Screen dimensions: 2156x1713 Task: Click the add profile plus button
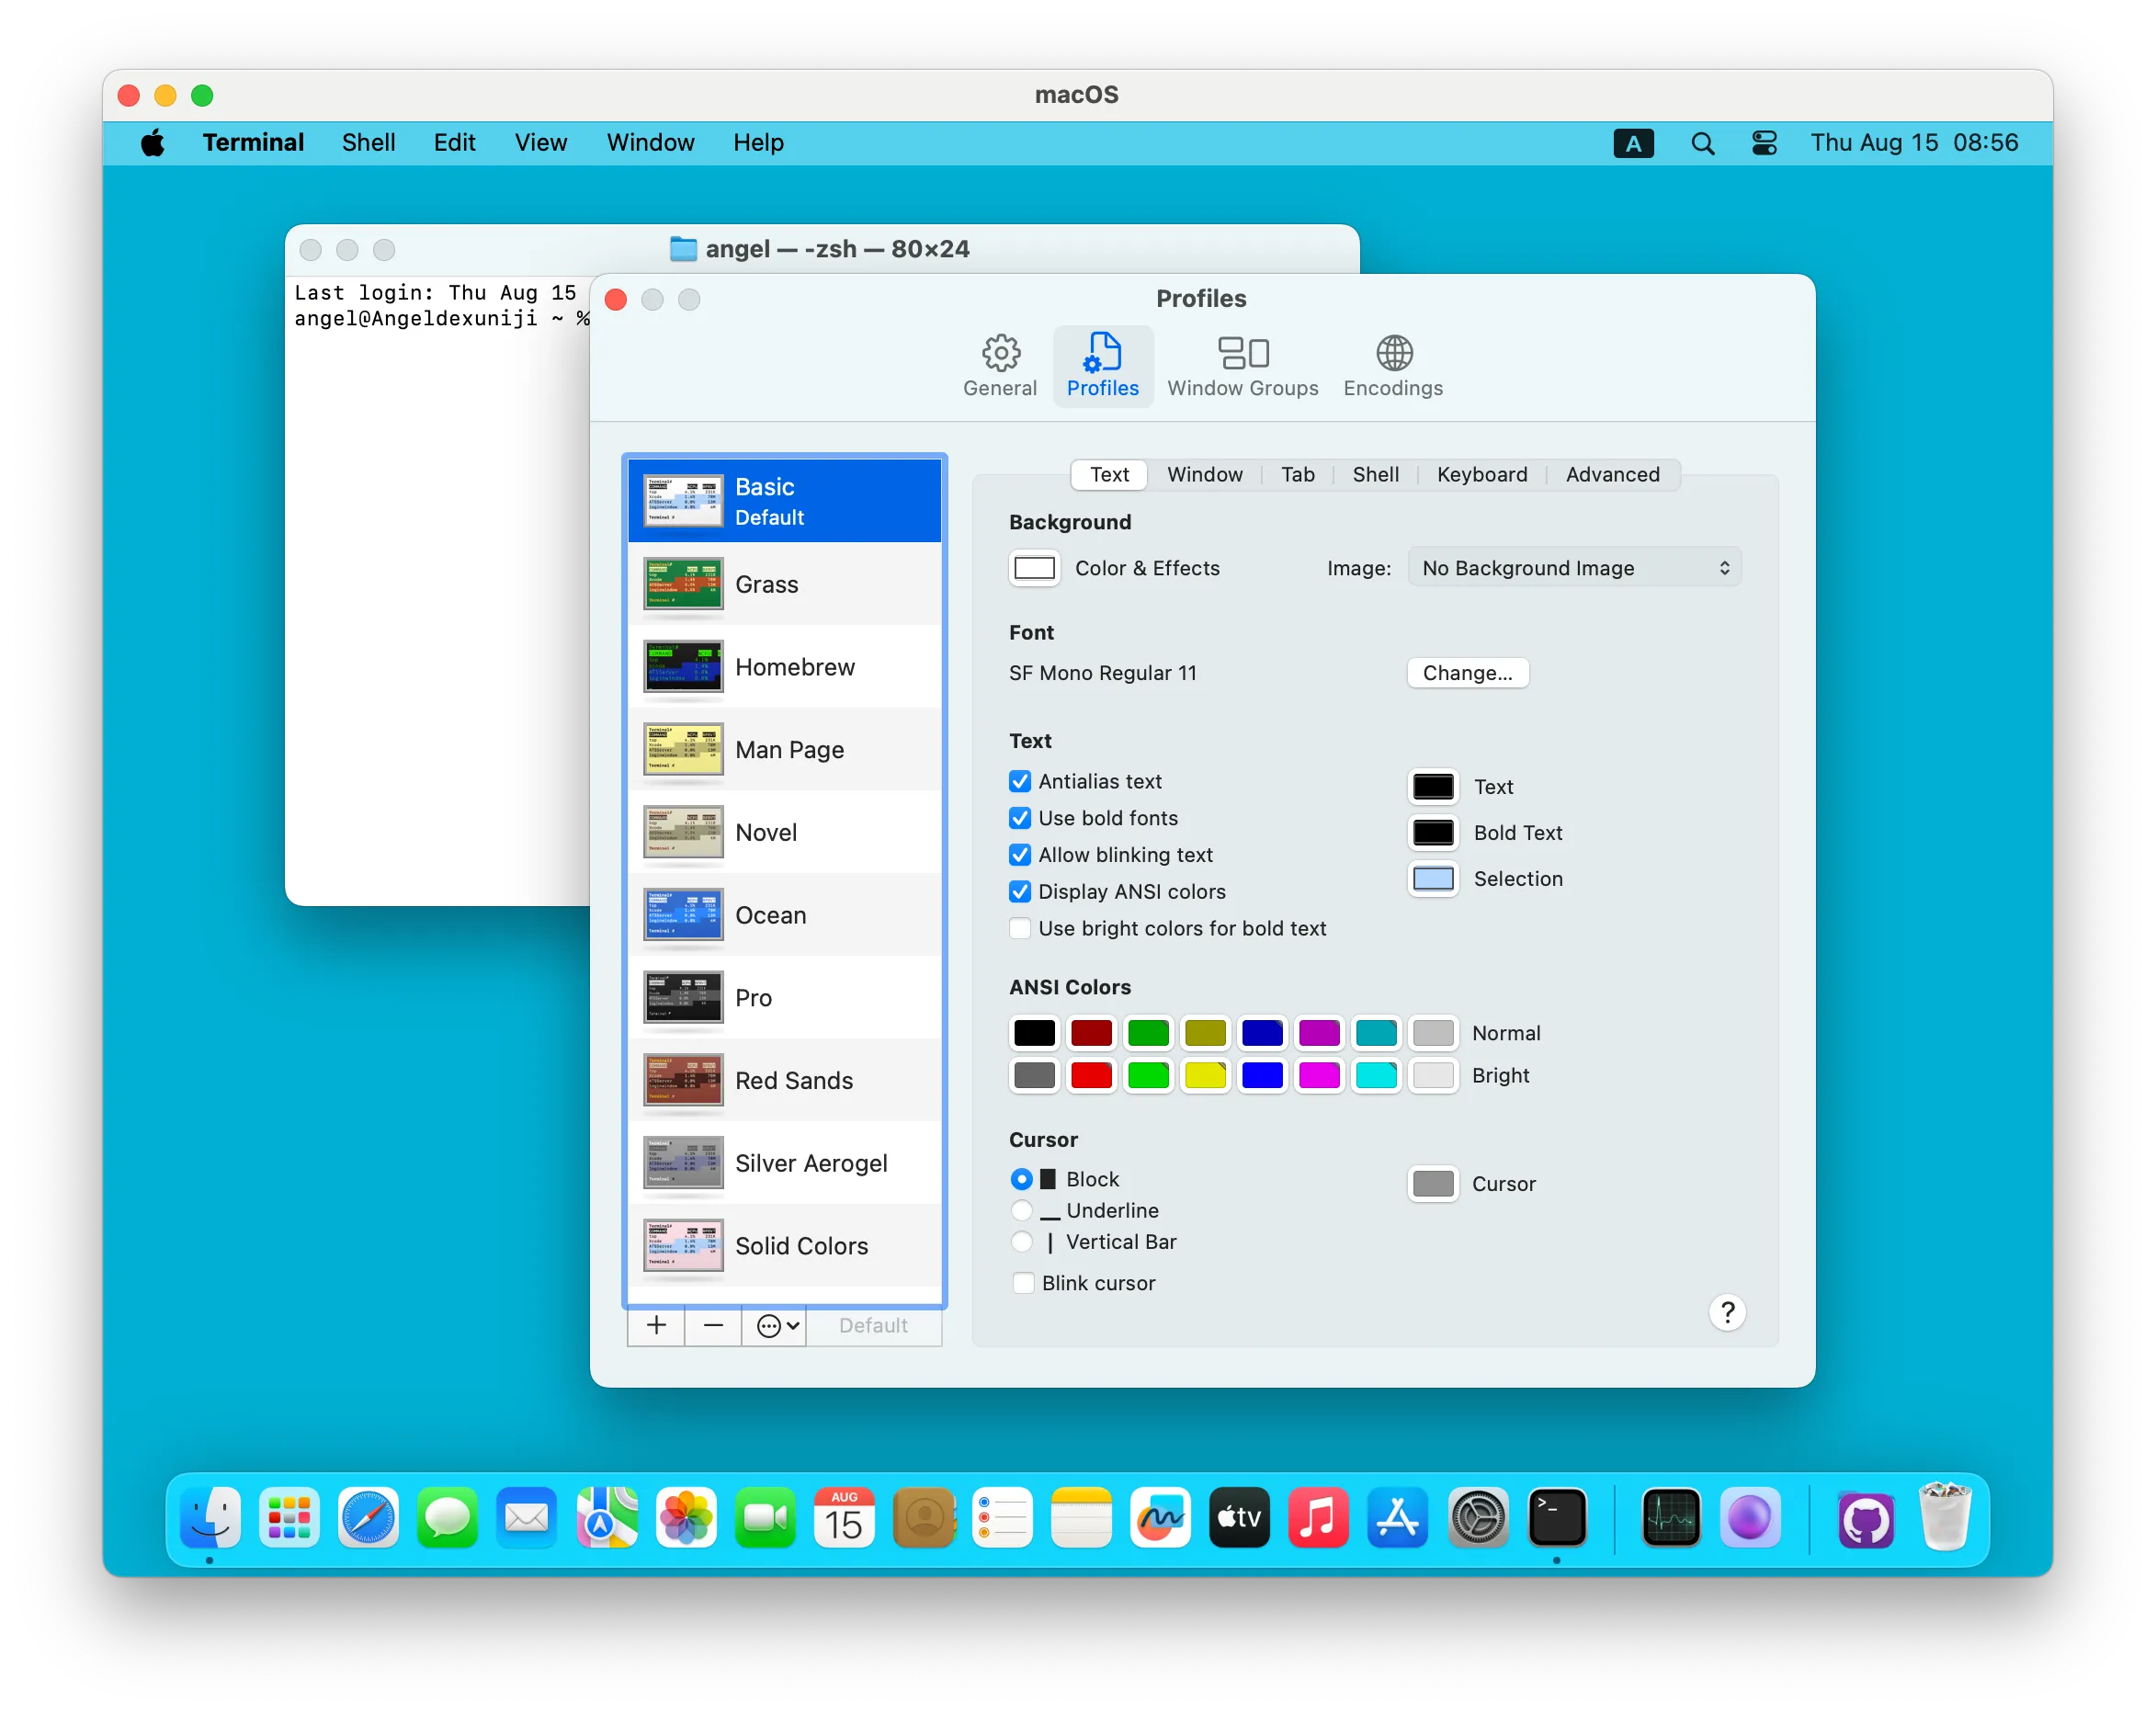click(x=656, y=1325)
